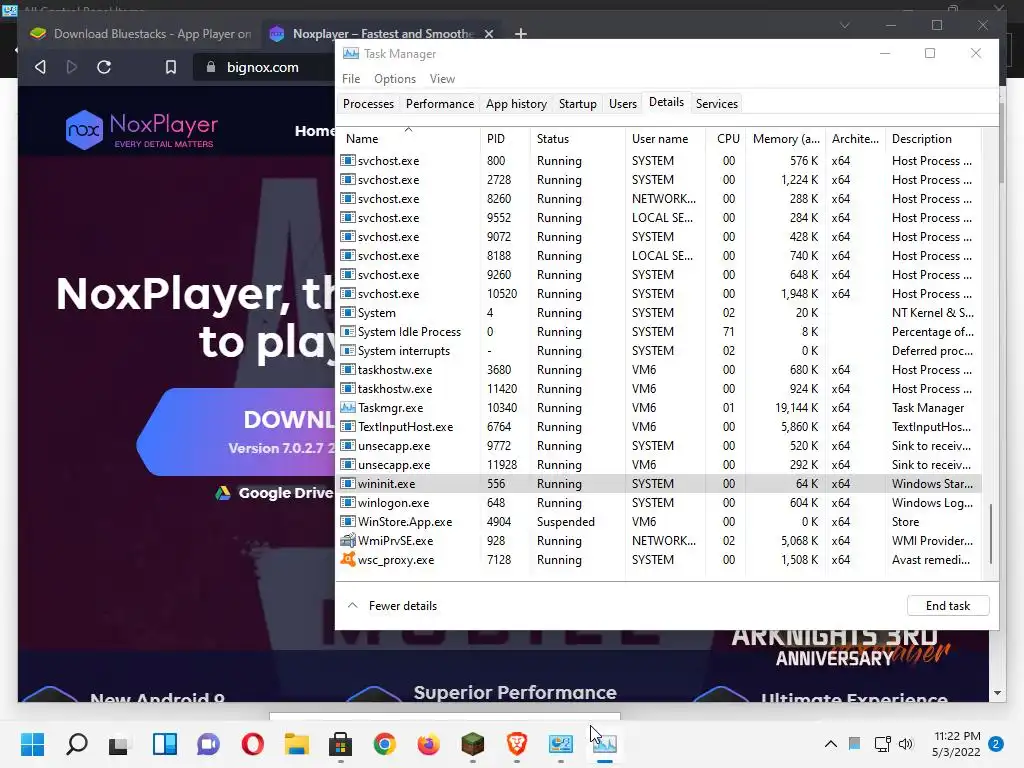Close the Noxplayer browser tab
The width and height of the screenshot is (1024, 768).
click(488, 33)
